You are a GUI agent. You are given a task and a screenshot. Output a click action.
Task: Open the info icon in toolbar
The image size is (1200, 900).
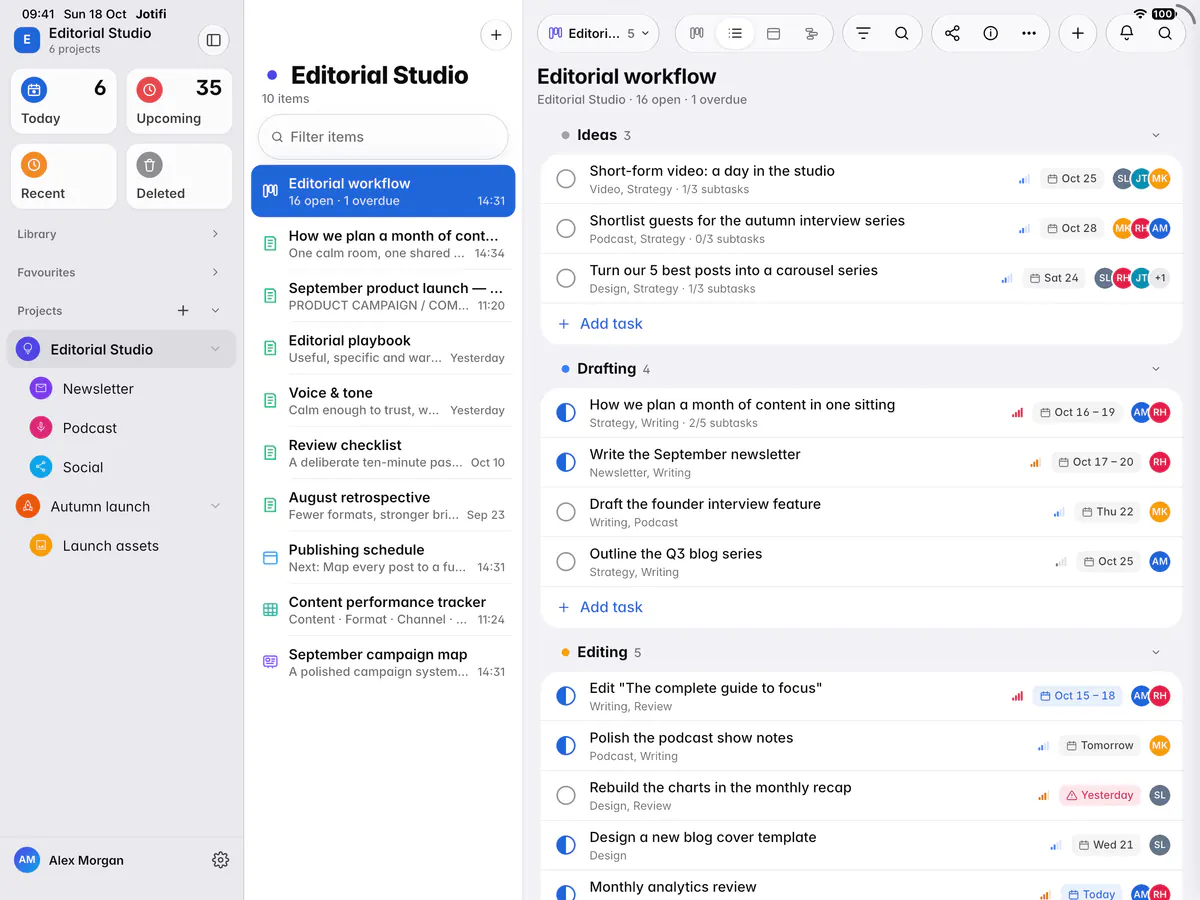[x=990, y=33]
